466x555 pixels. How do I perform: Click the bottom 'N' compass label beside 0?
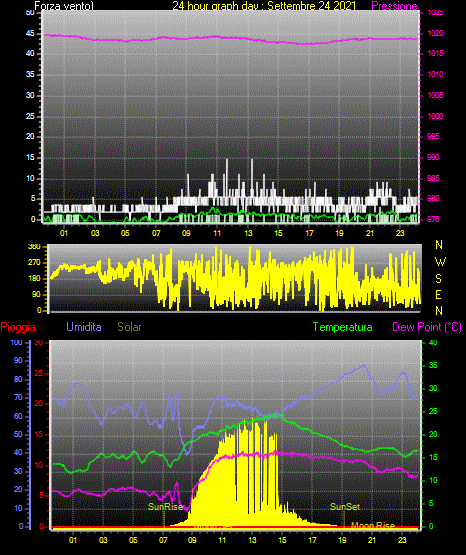[x=439, y=311]
